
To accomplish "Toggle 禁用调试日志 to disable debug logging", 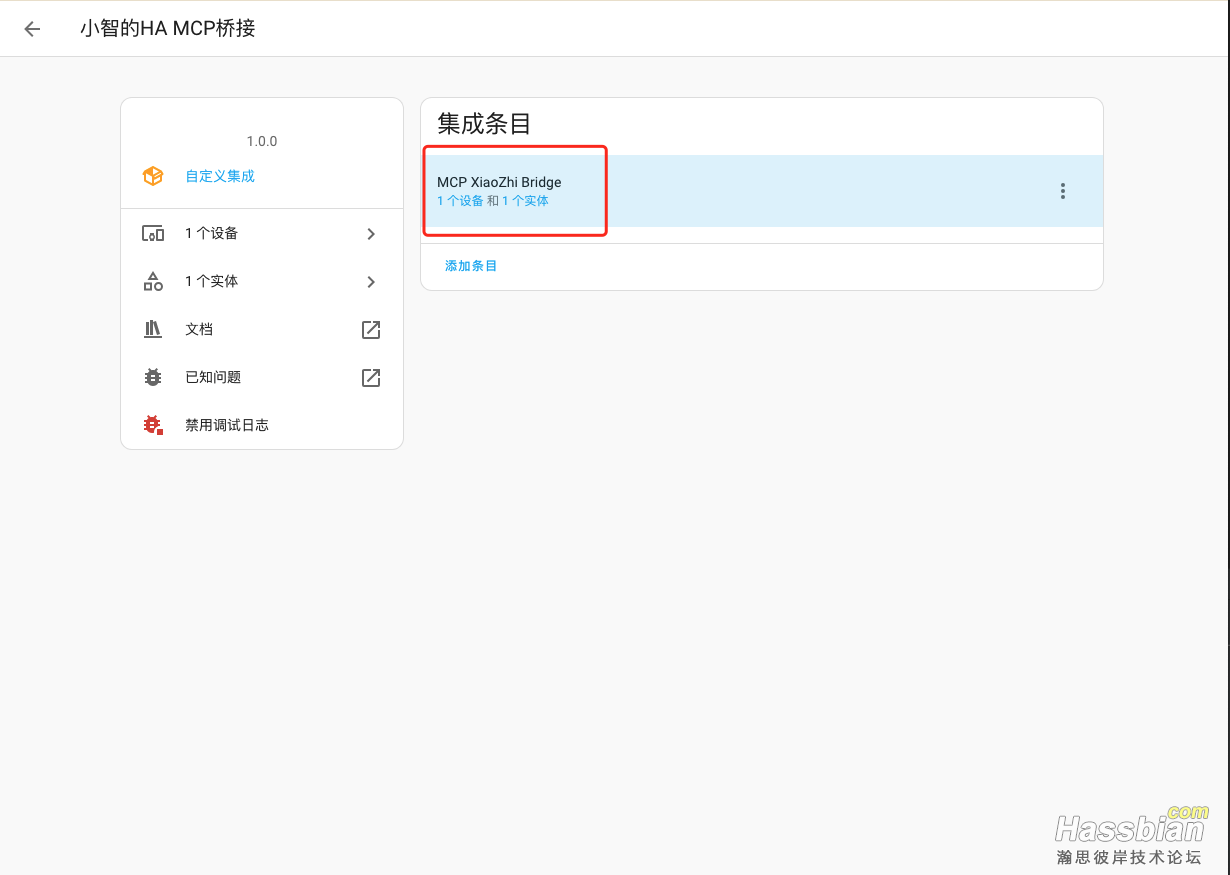I will point(227,425).
